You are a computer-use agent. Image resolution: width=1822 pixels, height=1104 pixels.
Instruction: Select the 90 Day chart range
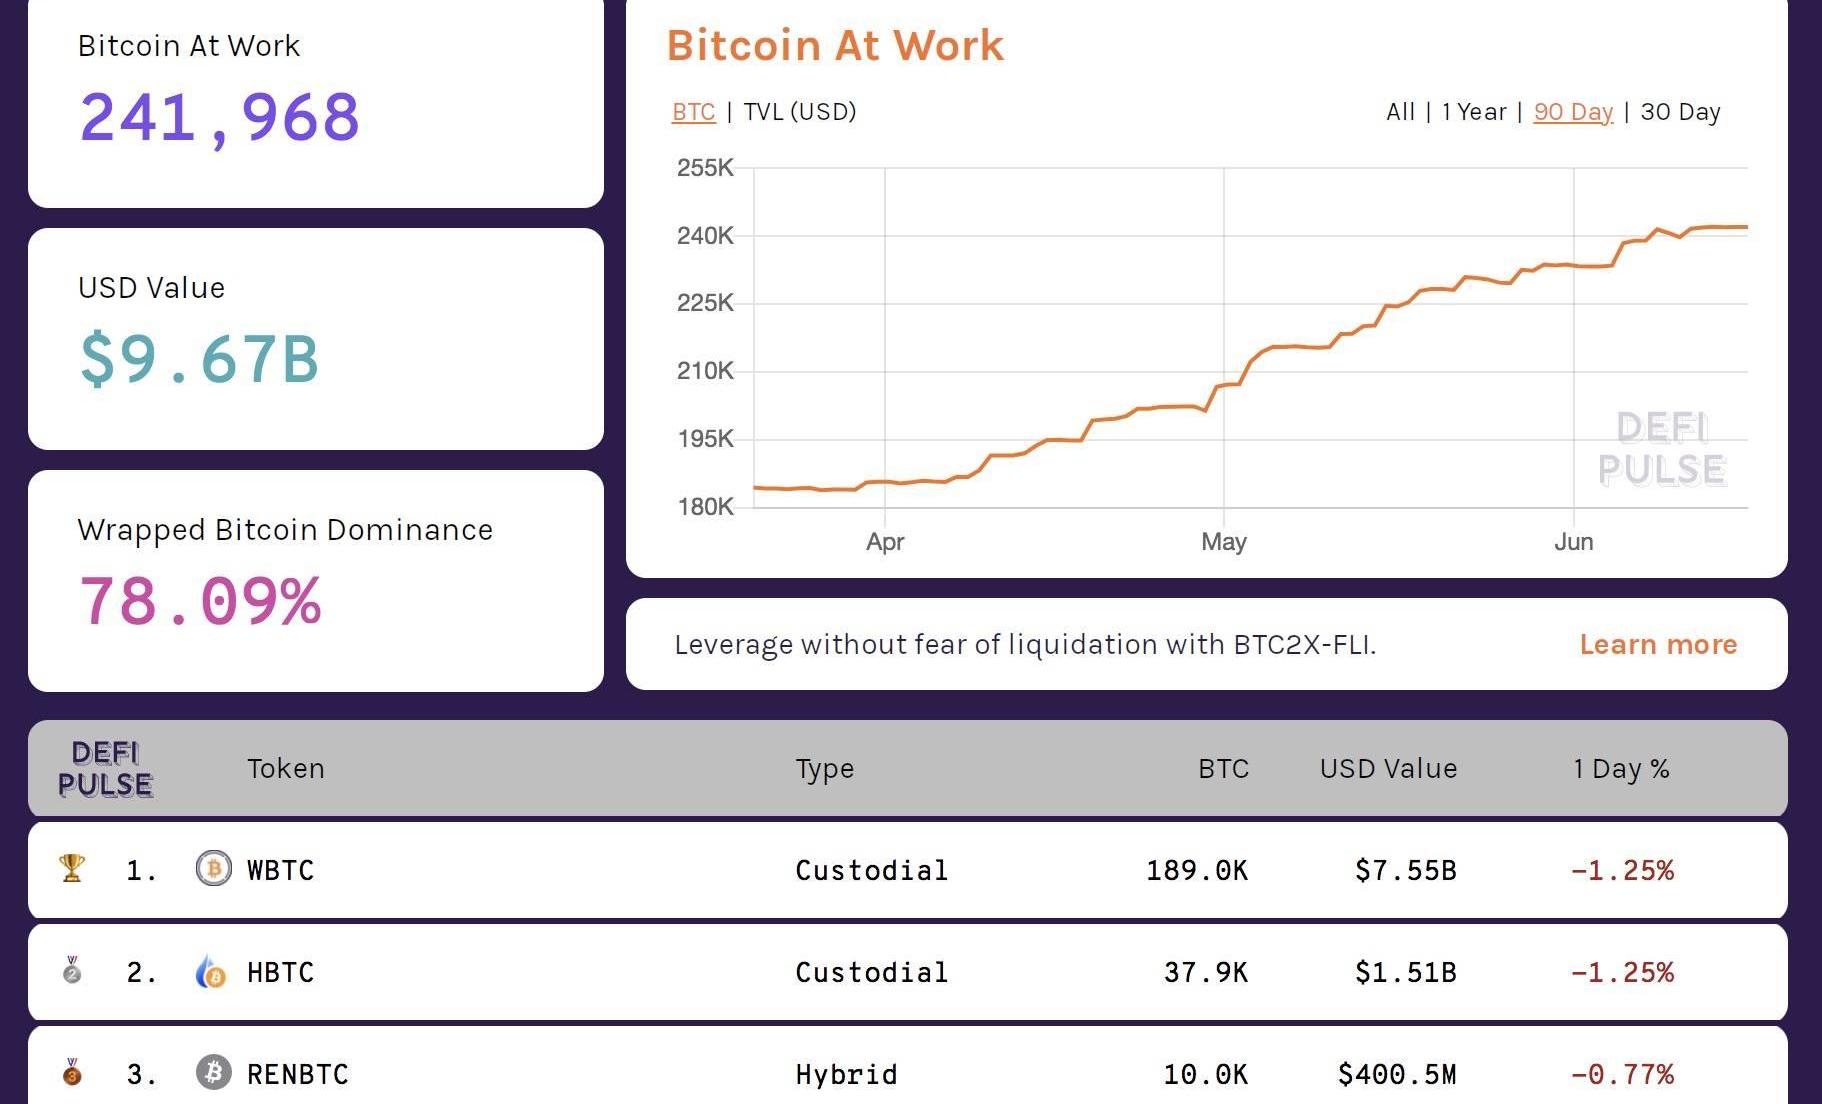tap(1573, 112)
